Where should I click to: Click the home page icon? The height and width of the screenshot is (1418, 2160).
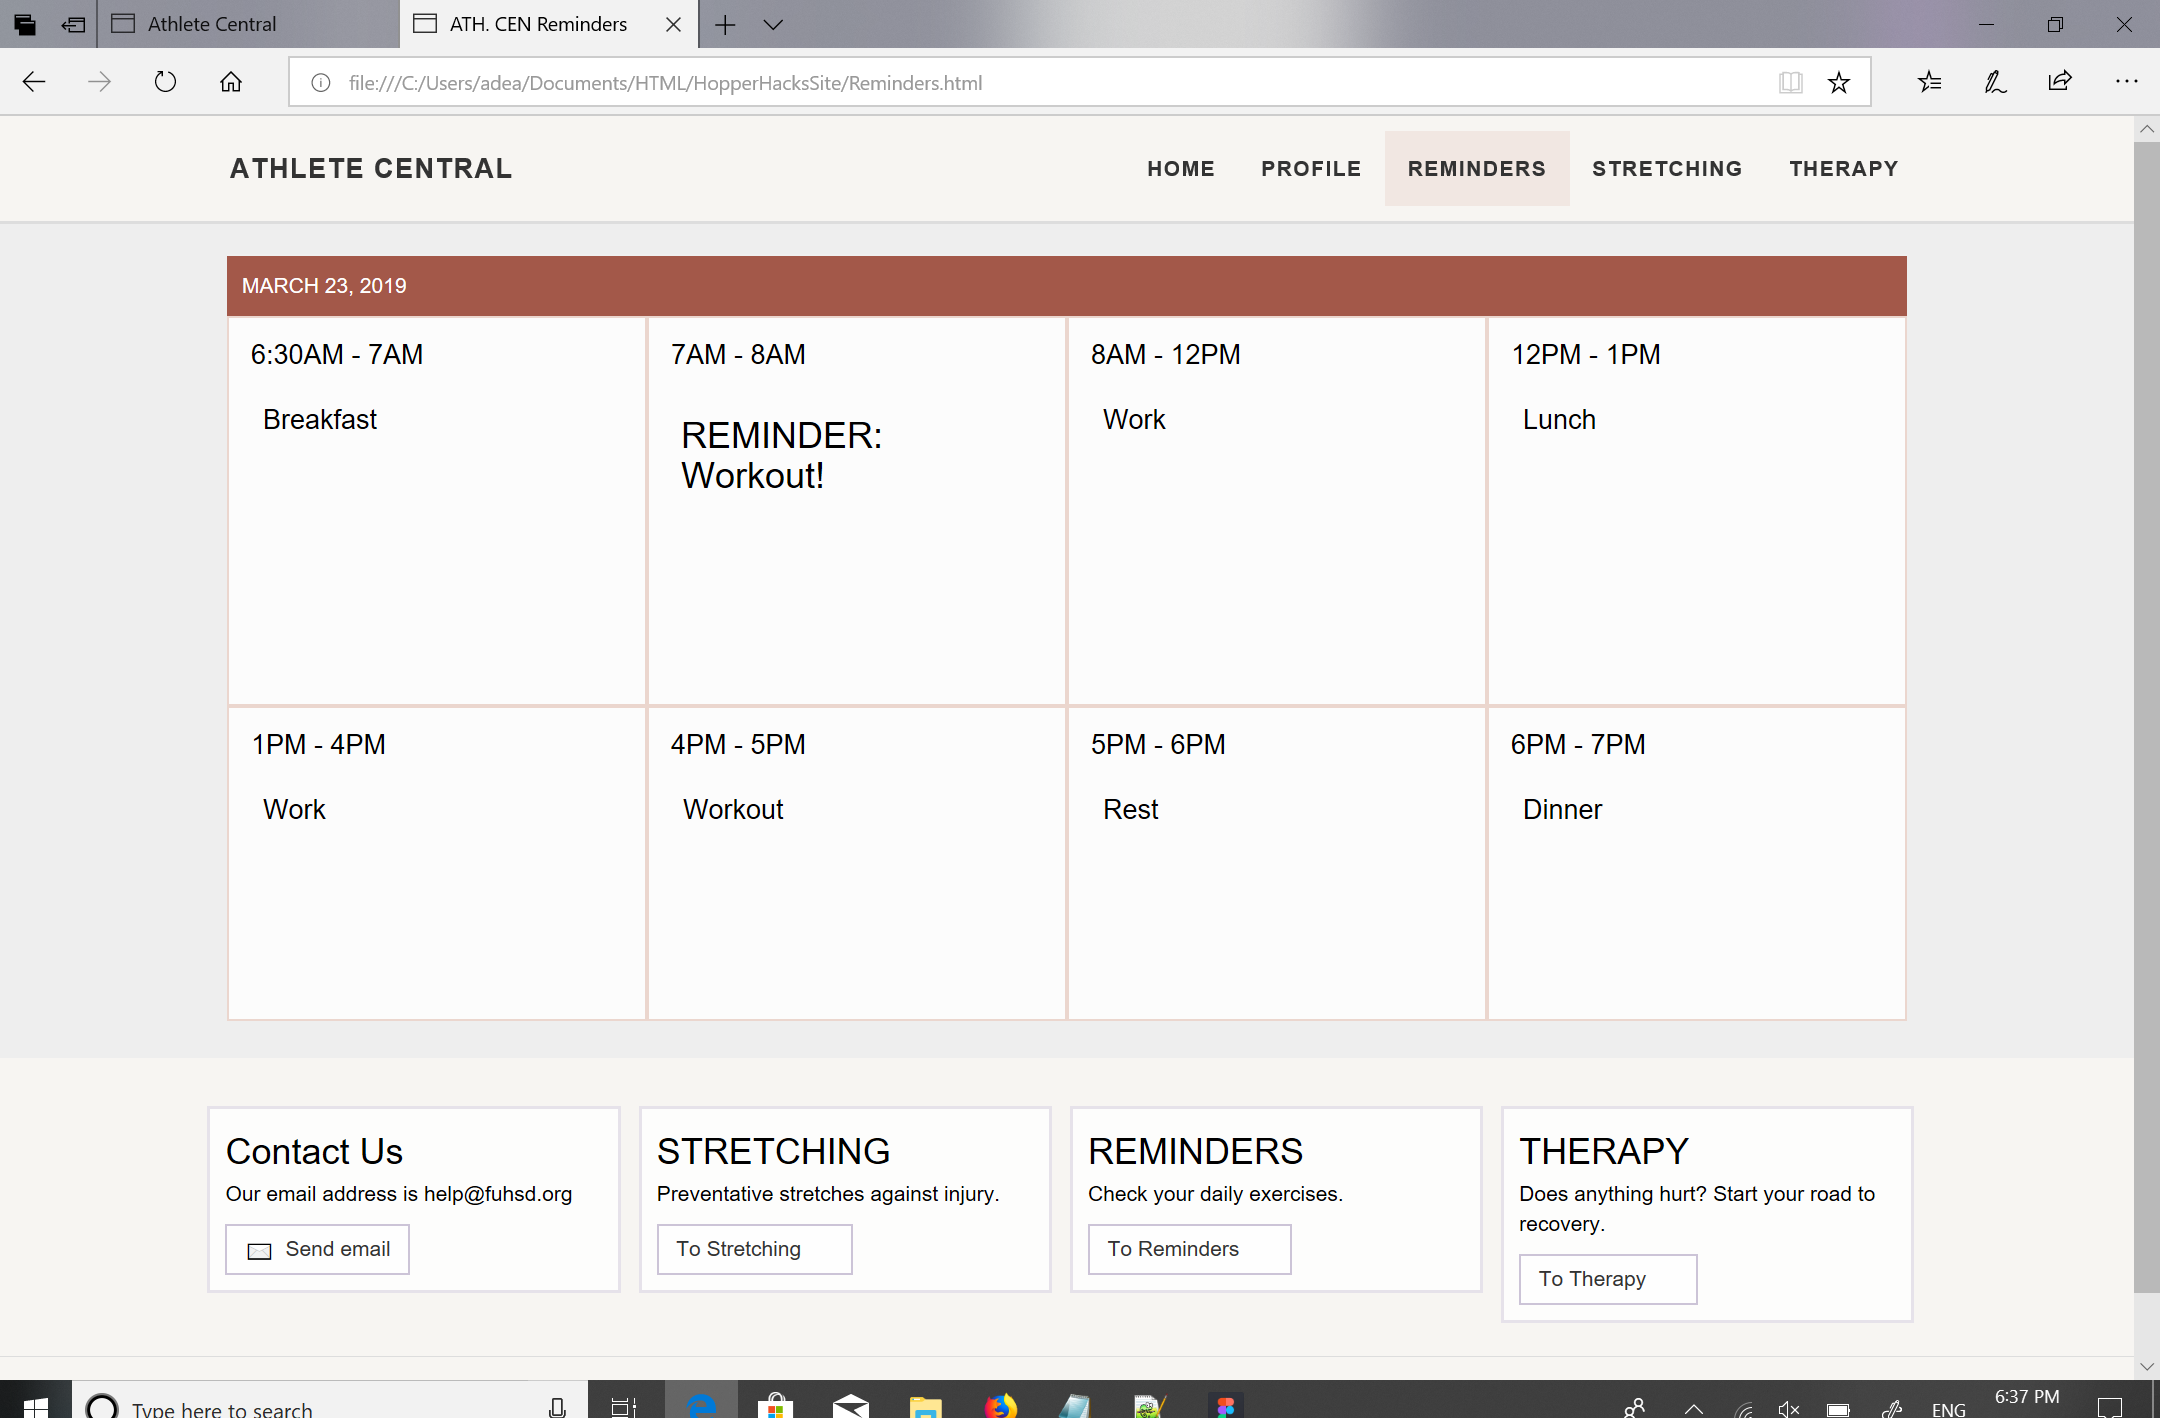(231, 82)
